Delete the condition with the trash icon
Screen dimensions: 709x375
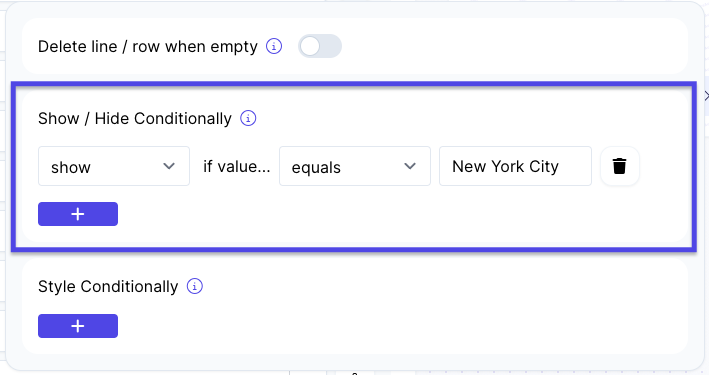point(619,166)
